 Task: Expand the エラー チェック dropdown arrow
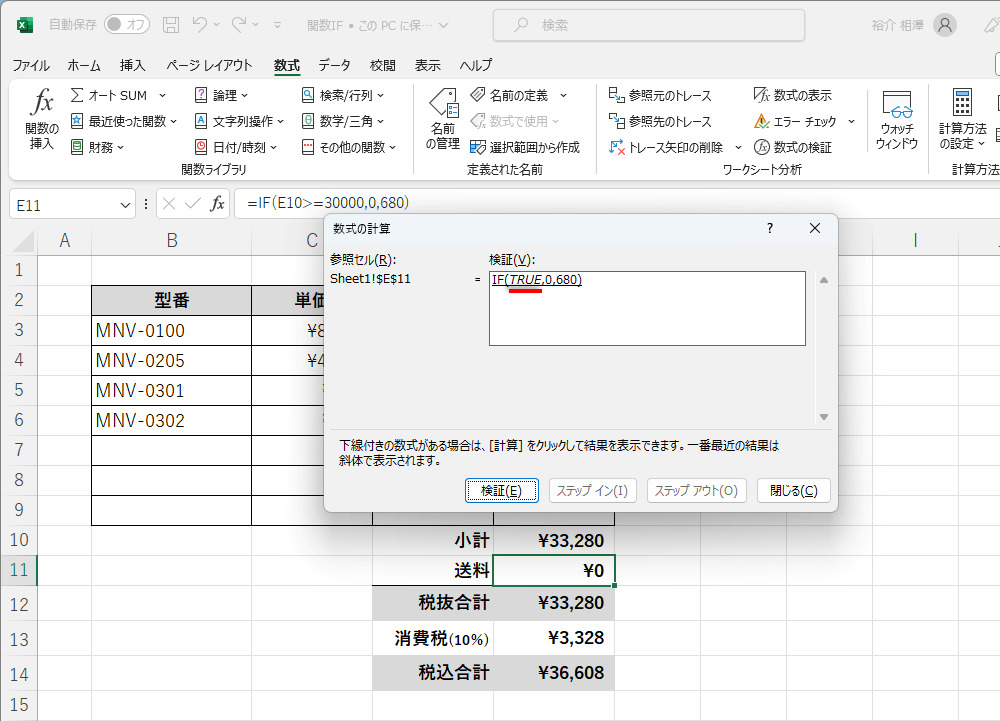(x=851, y=121)
